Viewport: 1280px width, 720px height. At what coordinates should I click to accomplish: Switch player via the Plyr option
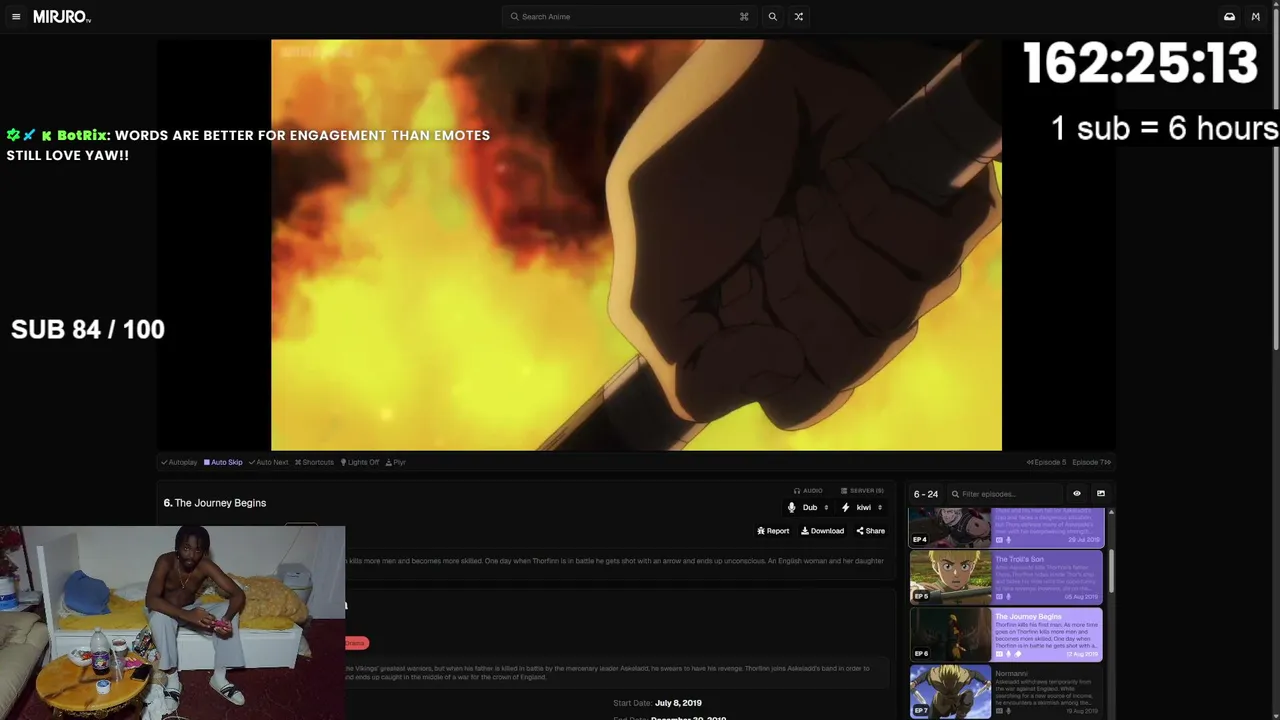[396, 462]
